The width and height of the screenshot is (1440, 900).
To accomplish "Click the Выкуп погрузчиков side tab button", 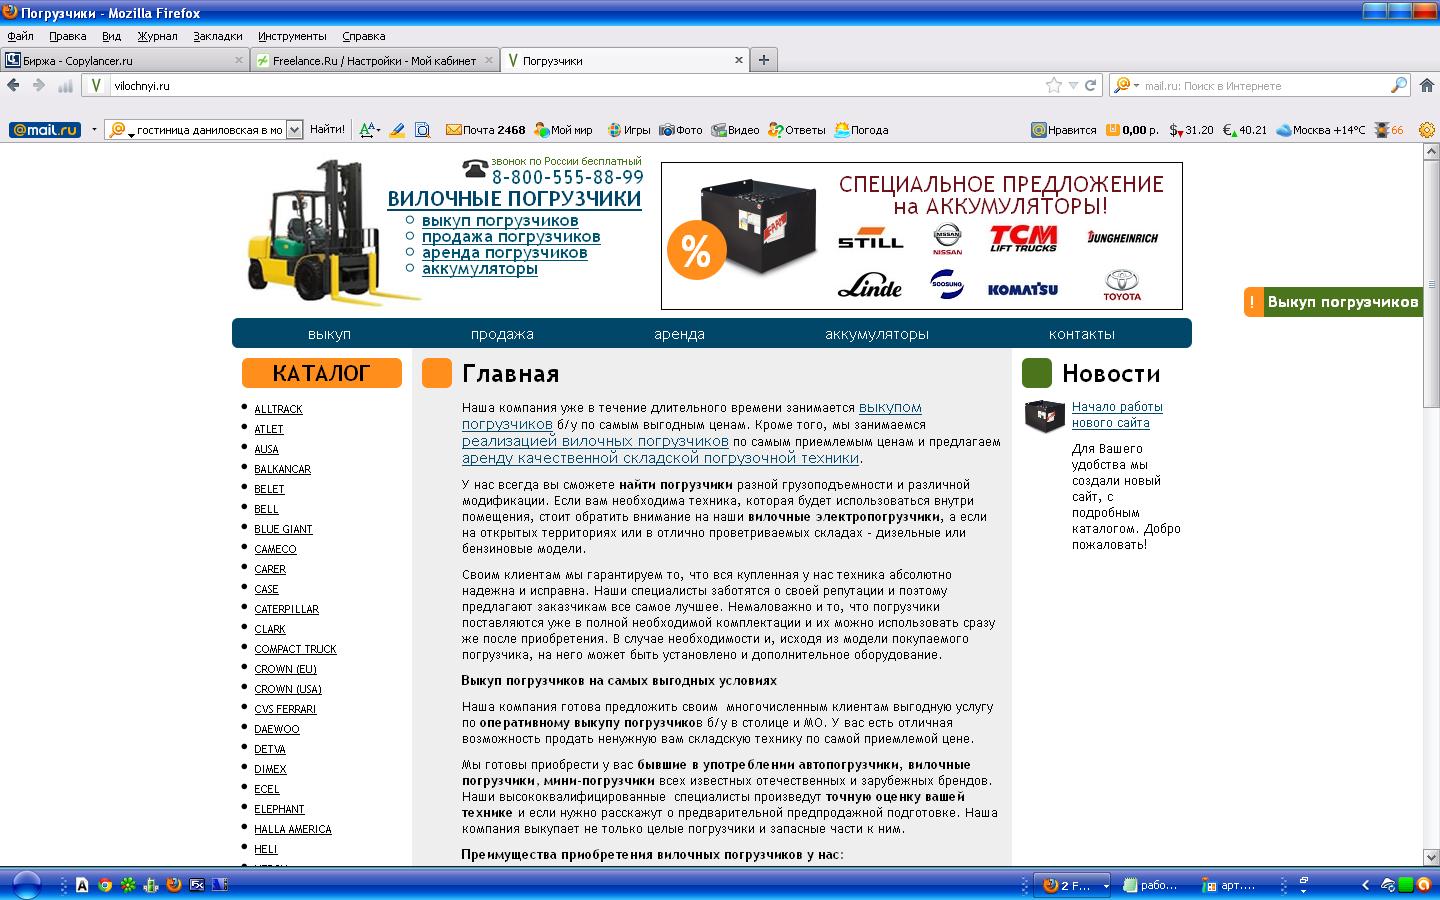I will (x=1333, y=302).
